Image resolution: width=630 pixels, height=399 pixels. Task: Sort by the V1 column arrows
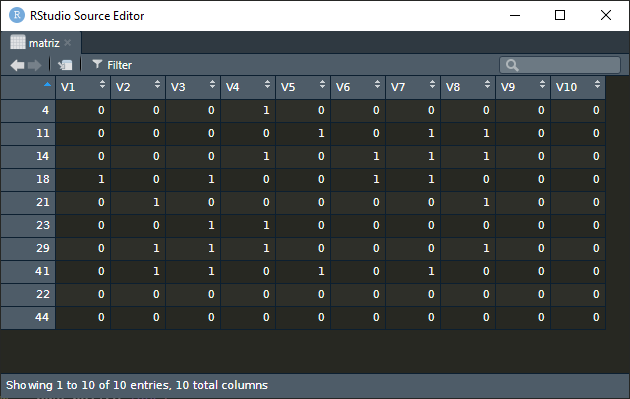(x=102, y=84)
